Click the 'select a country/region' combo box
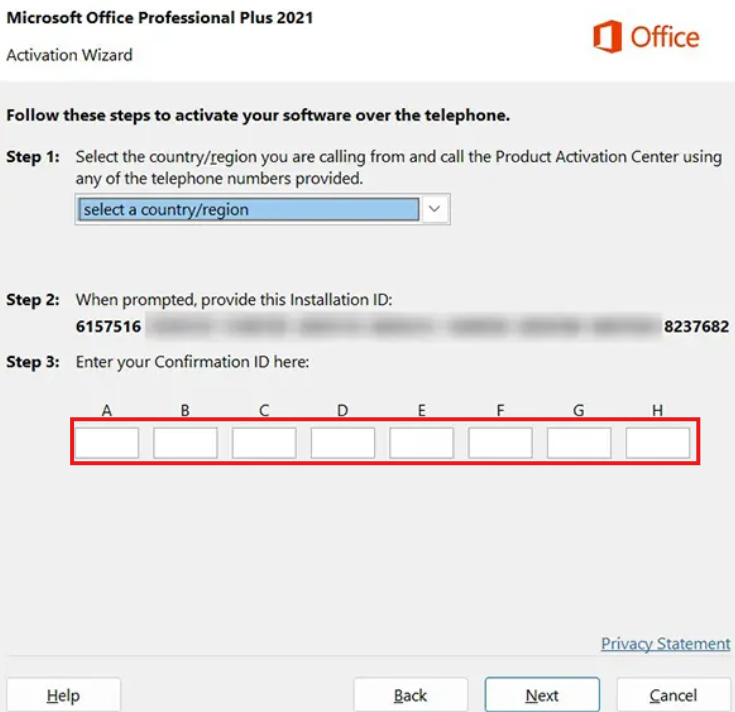 point(248,209)
